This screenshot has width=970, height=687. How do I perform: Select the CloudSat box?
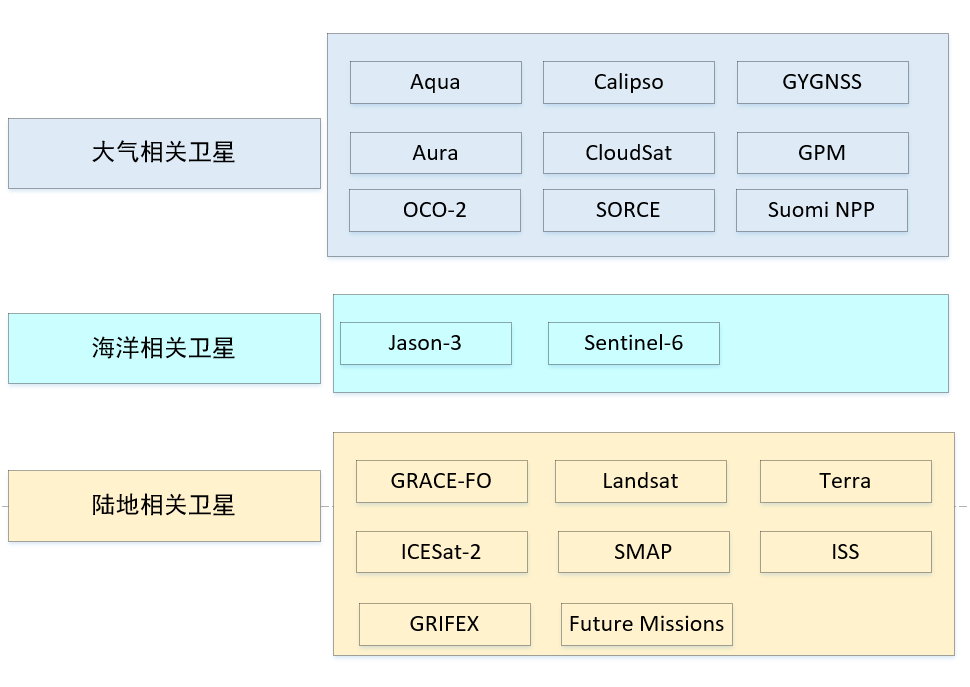point(629,153)
